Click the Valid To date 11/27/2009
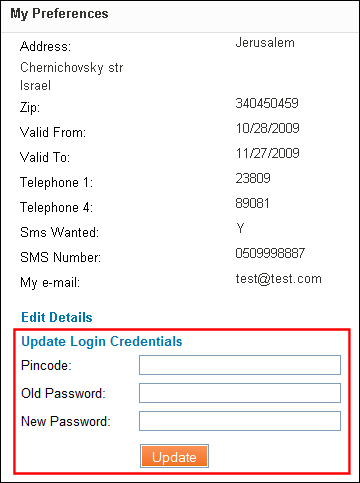 coord(268,153)
